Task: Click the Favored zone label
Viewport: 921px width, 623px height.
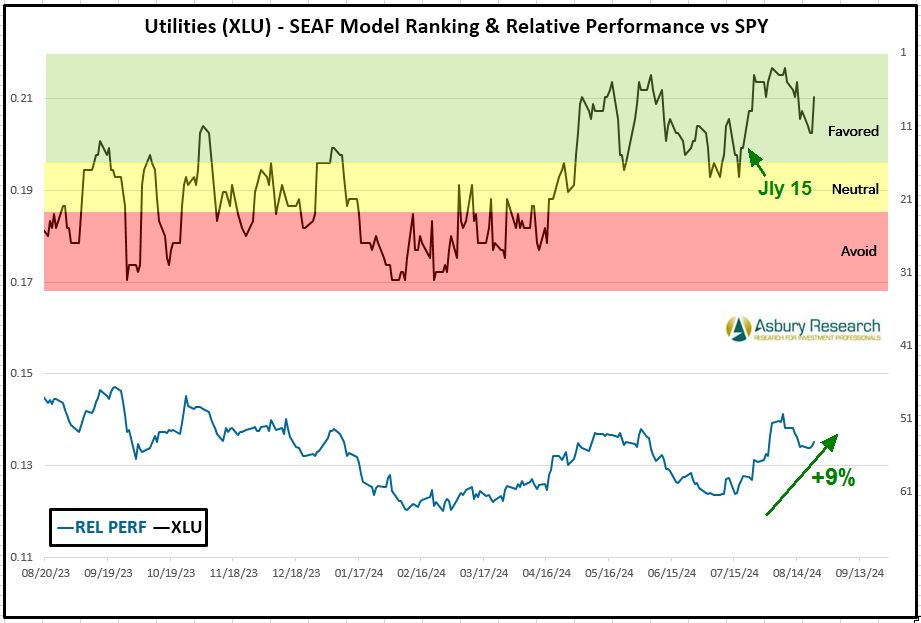Action: (x=852, y=131)
